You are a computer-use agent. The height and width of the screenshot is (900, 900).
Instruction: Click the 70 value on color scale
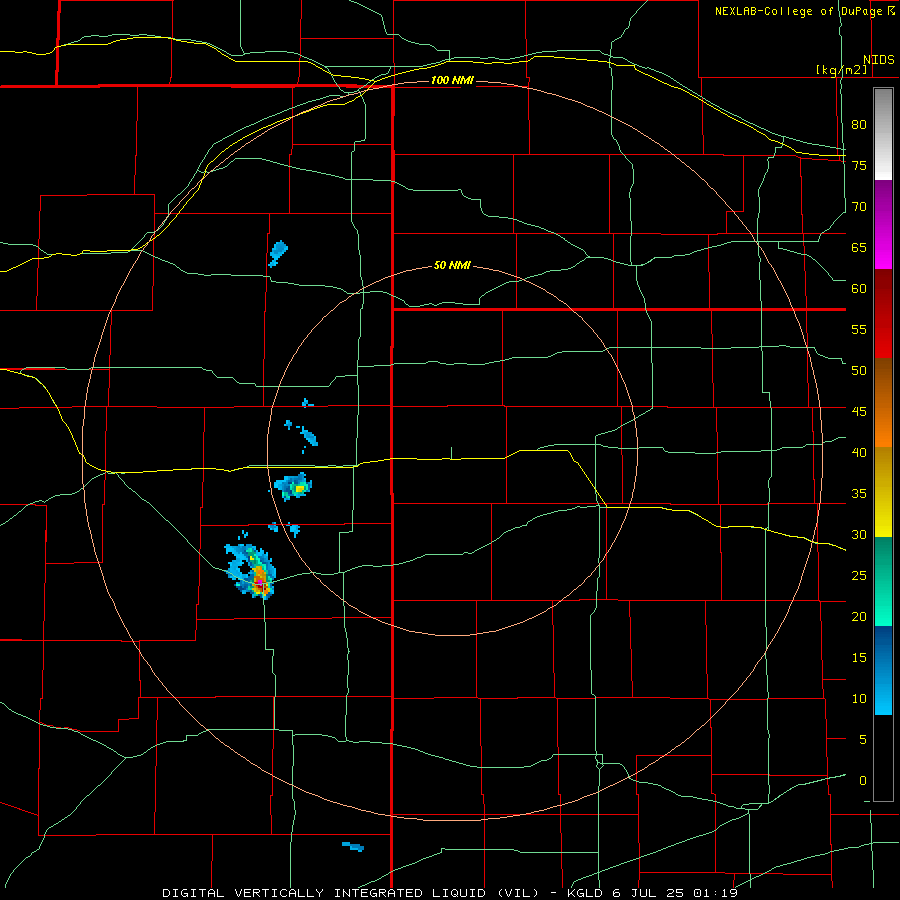(x=859, y=207)
